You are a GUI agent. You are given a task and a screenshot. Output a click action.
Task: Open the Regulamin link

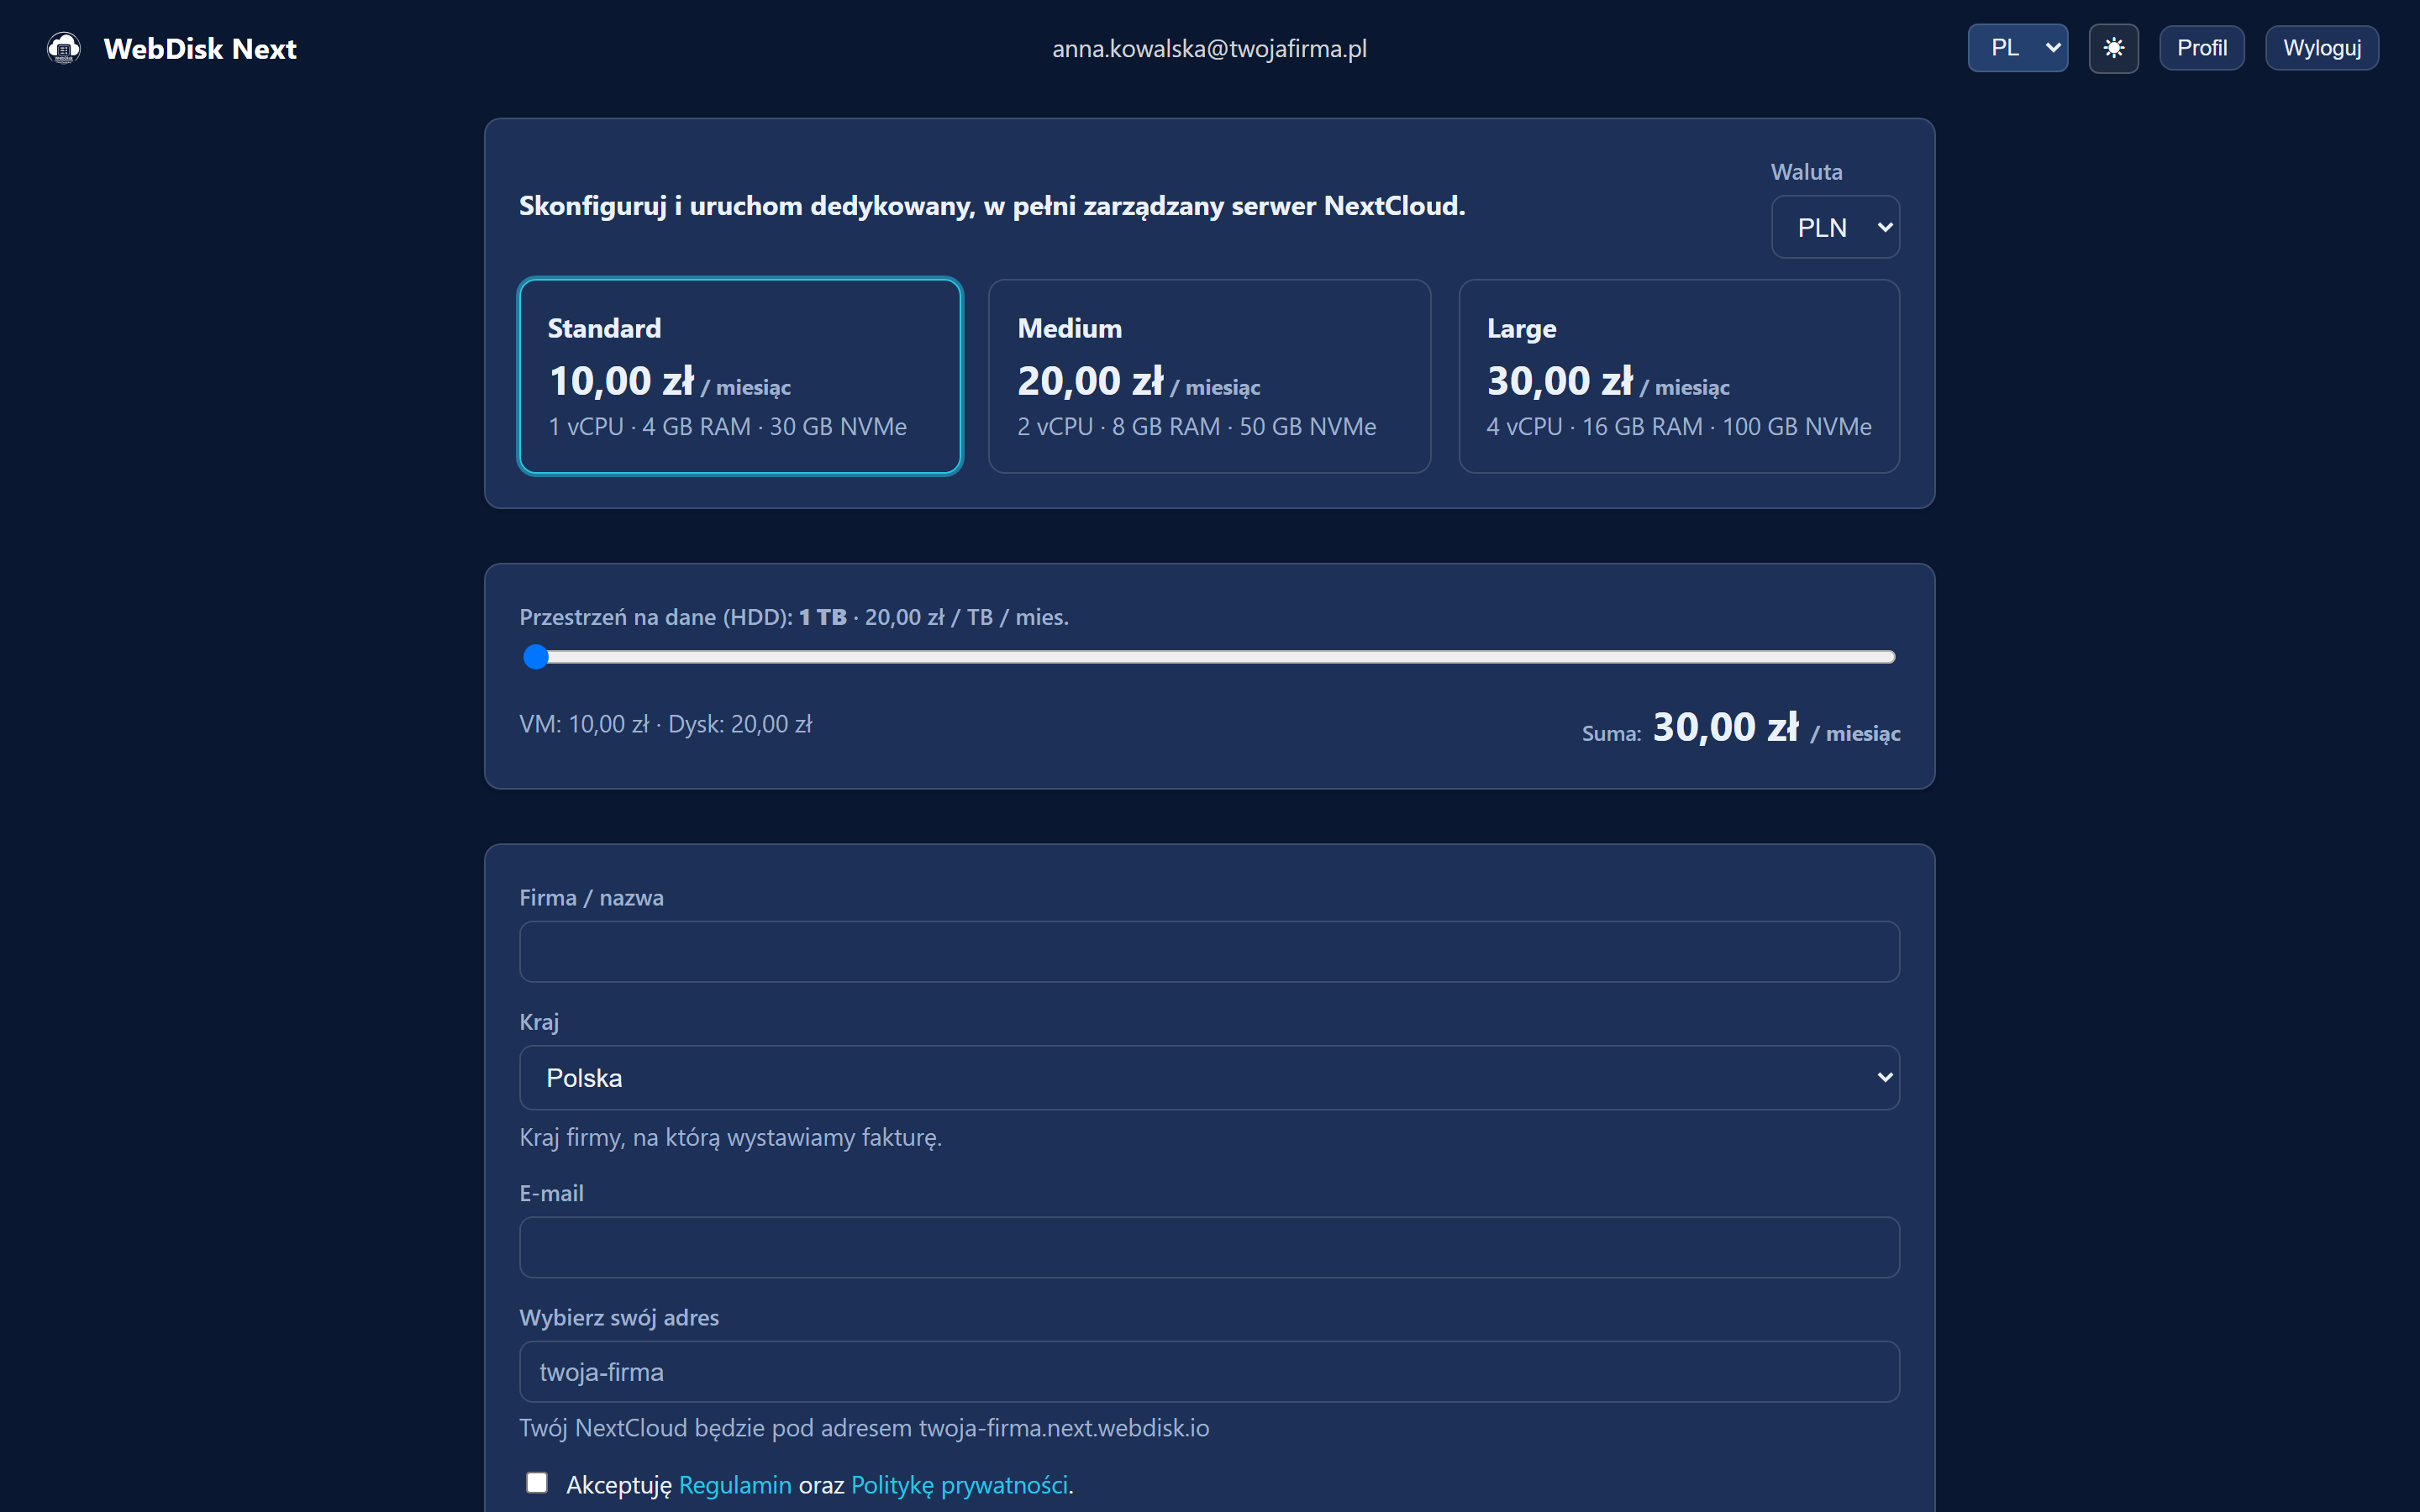point(735,1485)
